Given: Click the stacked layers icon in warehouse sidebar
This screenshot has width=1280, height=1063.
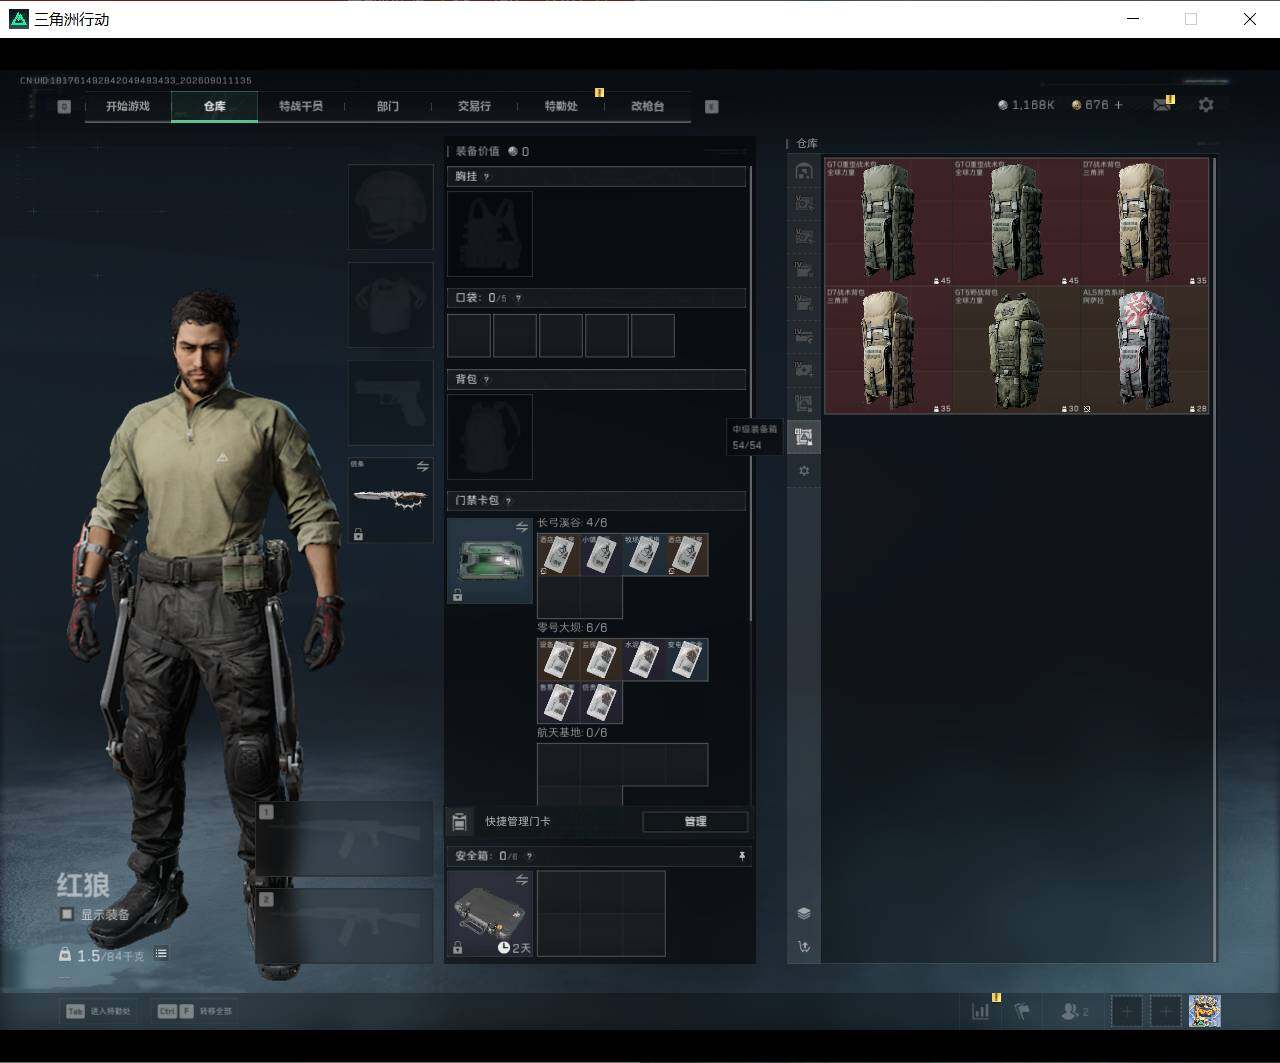Looking at the screenshot, I should click(x=803, y=913).
